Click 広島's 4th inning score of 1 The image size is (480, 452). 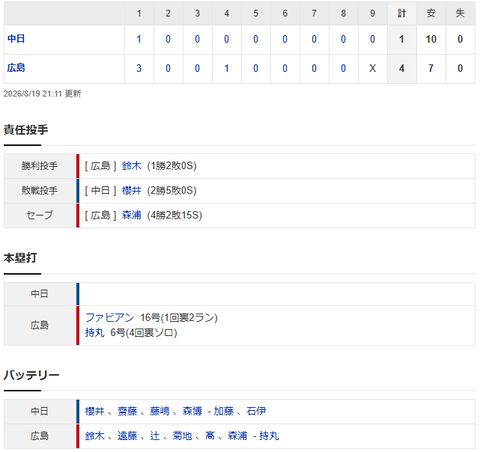click(x=227, y=68)
